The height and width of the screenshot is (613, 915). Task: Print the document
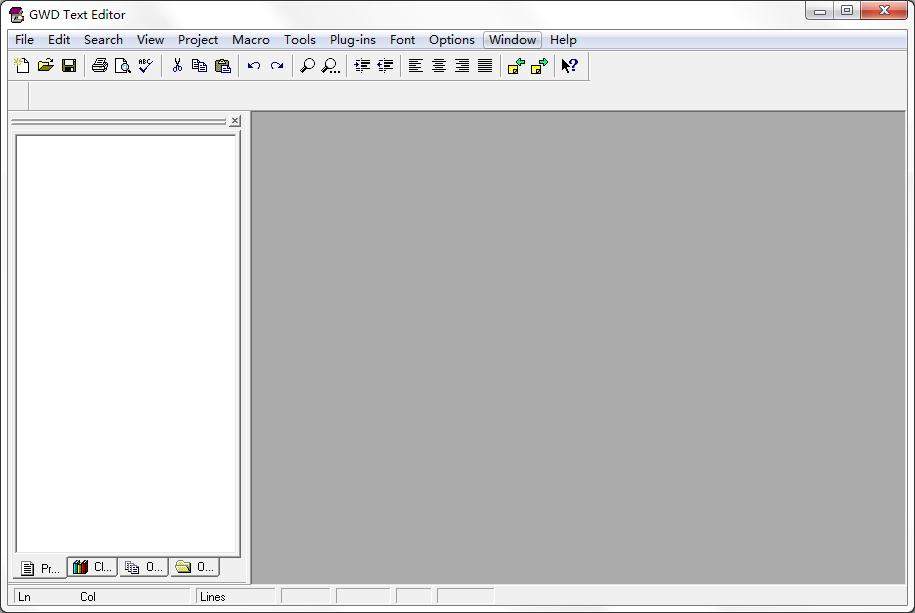[100, 65]
